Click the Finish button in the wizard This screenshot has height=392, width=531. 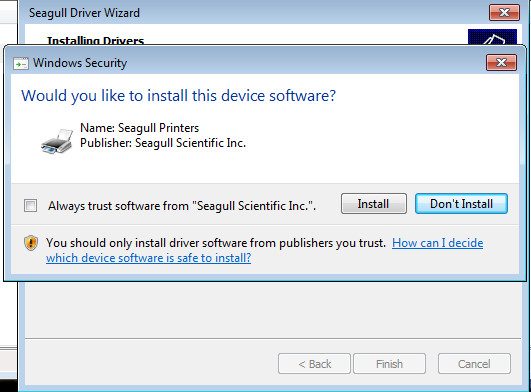[x=389, y=364]
